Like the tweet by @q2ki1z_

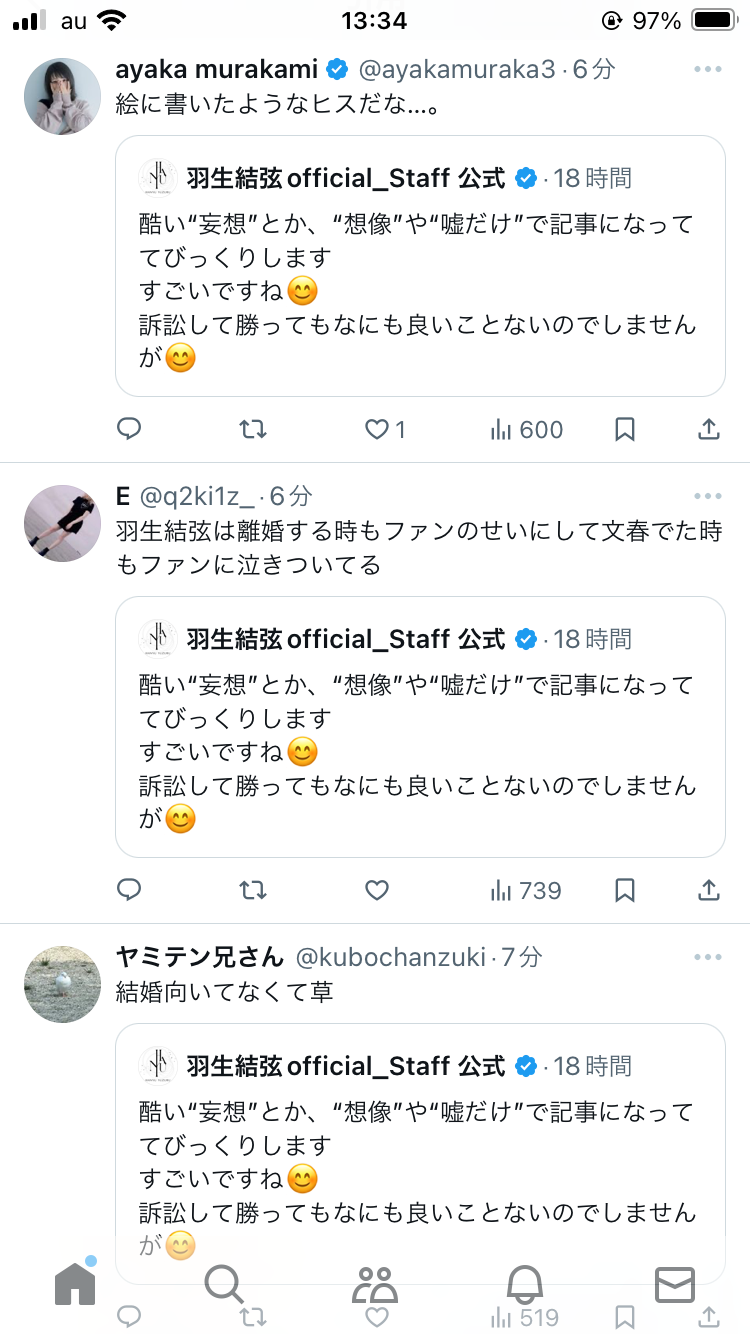[376, 890]
